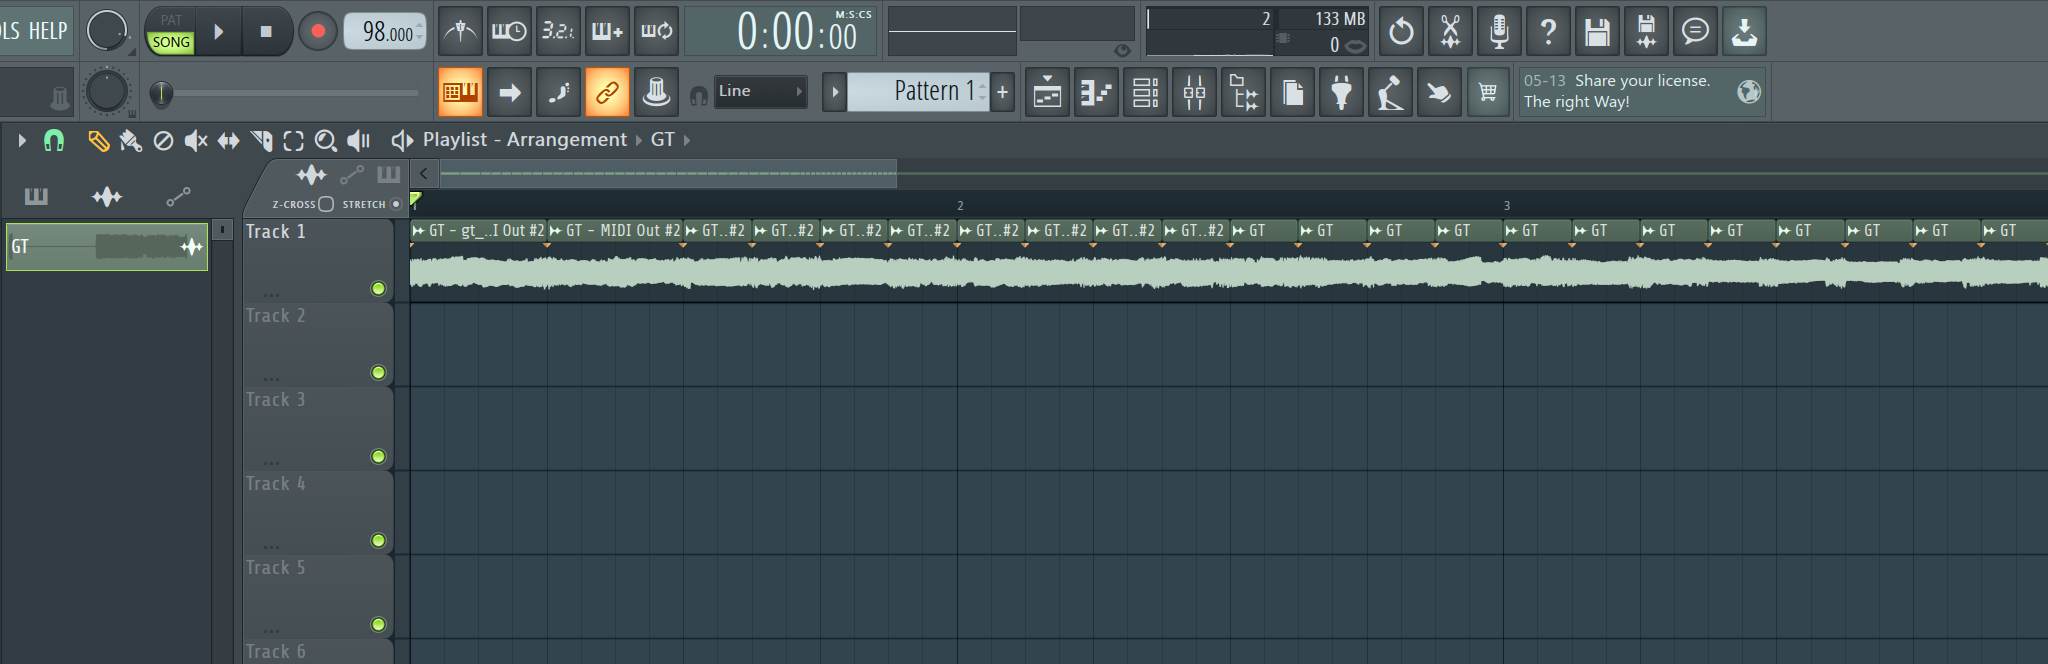Open the help question mark icon

(1548, 32)
